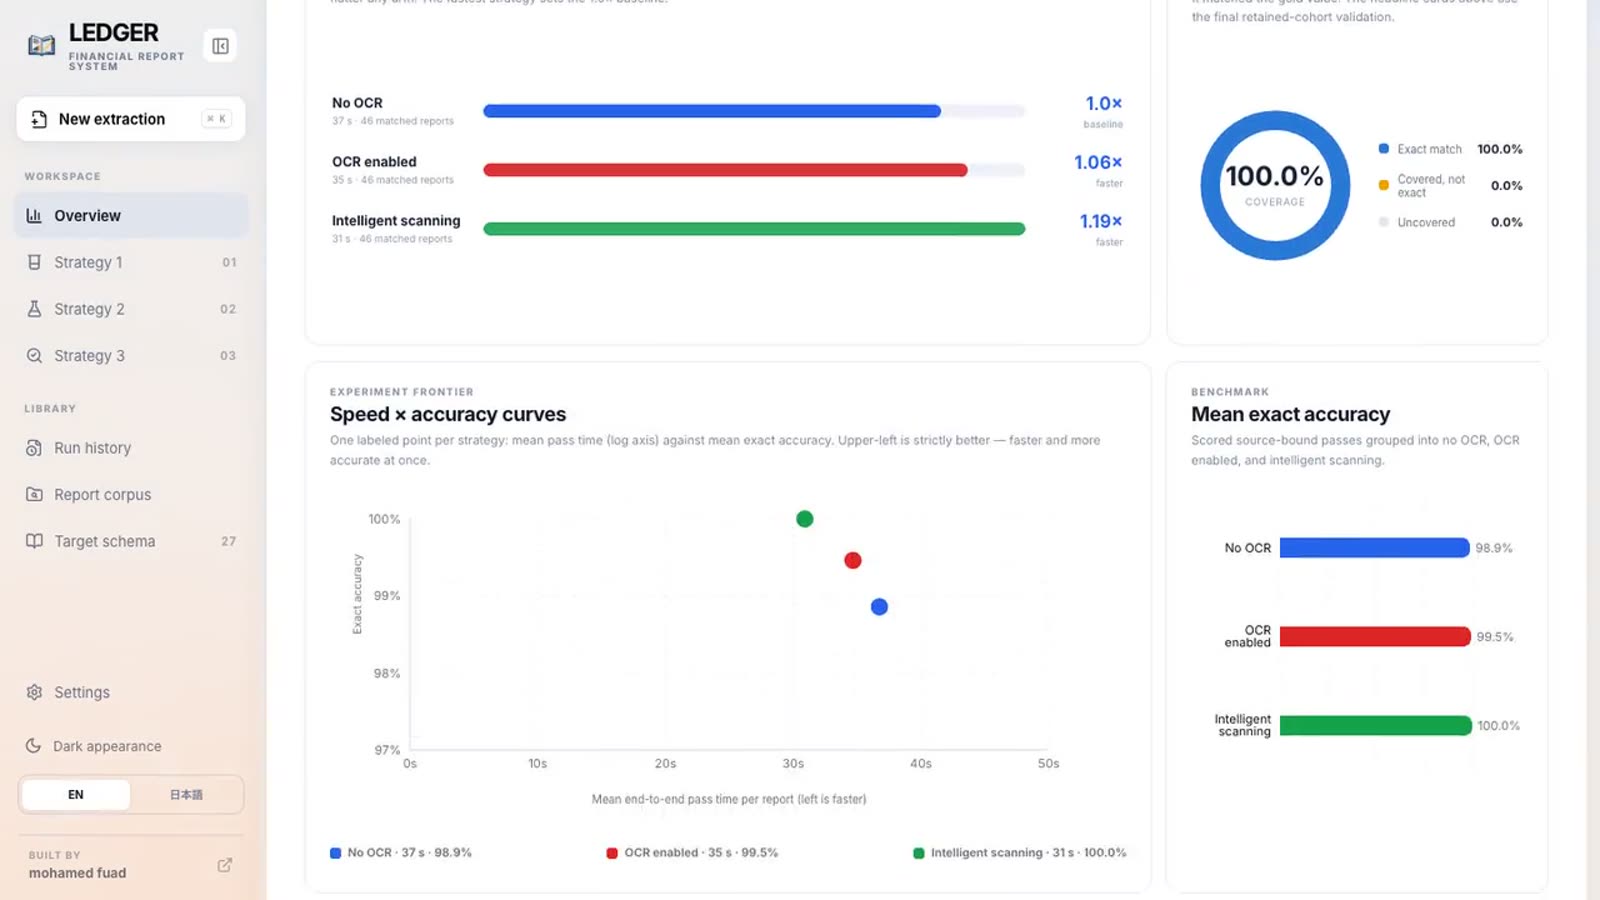Viewport: 1600px width, 900px height.
Task: Collapse the sidebar with the panel icon
Action: click(x=220, y=46)
